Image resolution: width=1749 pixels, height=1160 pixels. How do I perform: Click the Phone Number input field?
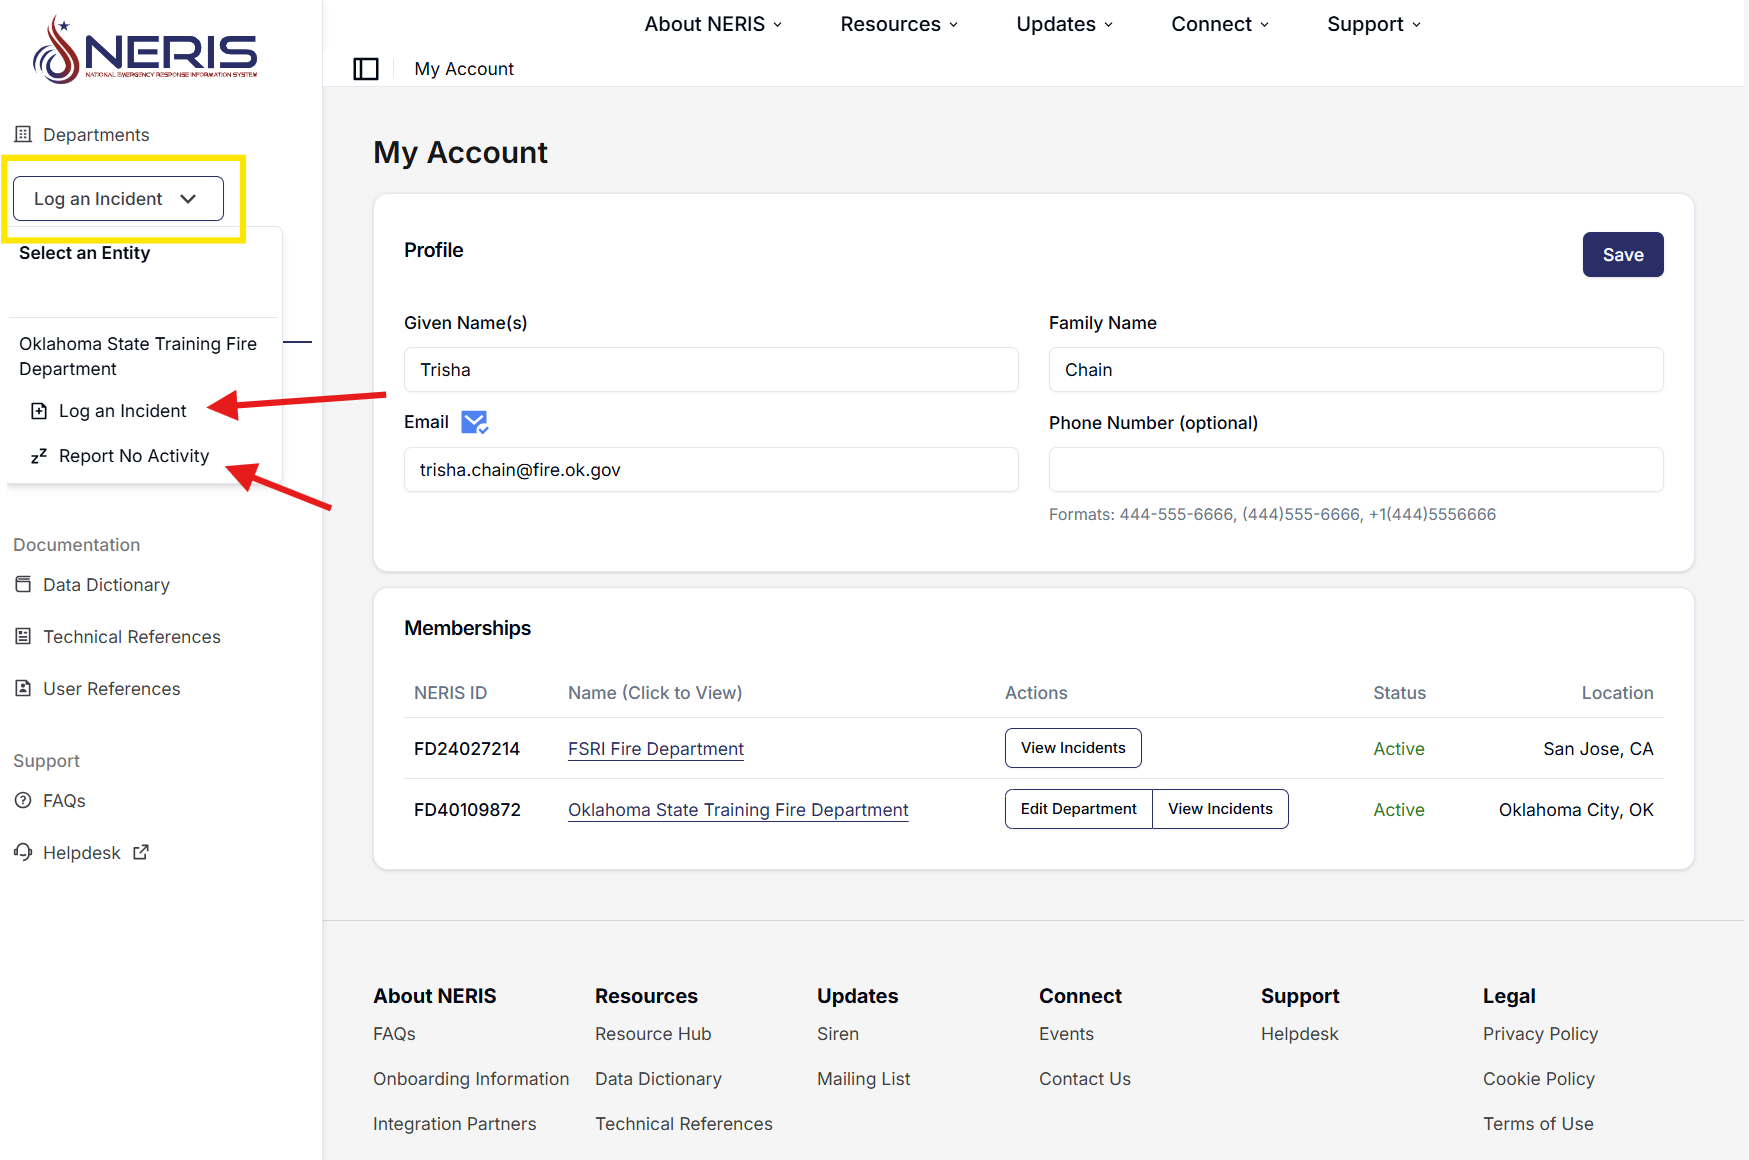coord(1355,470)
